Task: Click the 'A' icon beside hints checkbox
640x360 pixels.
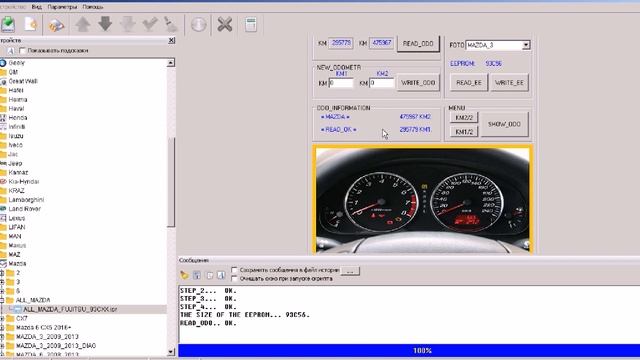Action: [11, 51]
